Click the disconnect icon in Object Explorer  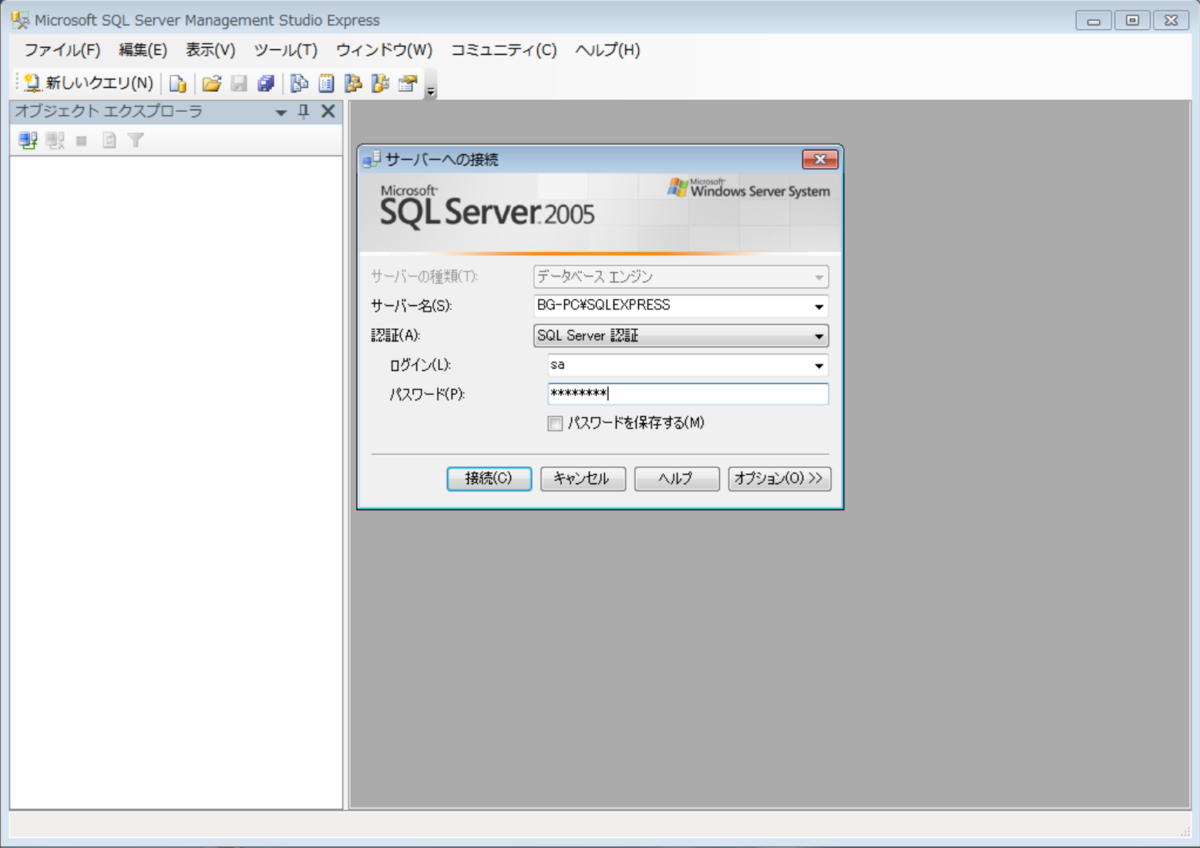55,141
